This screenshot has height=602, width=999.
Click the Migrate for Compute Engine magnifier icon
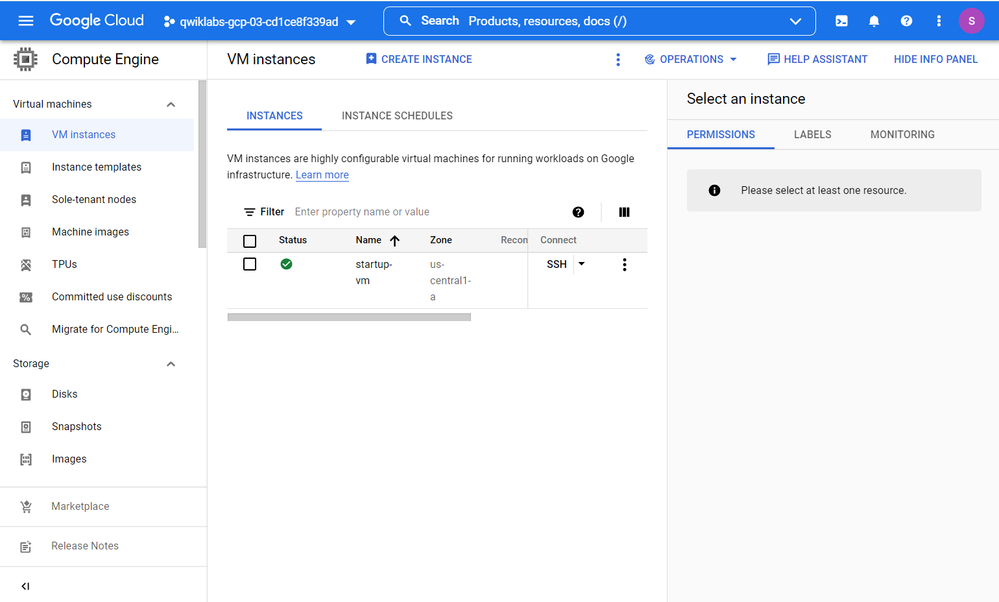pyautogui.click(x=25, y=329)
